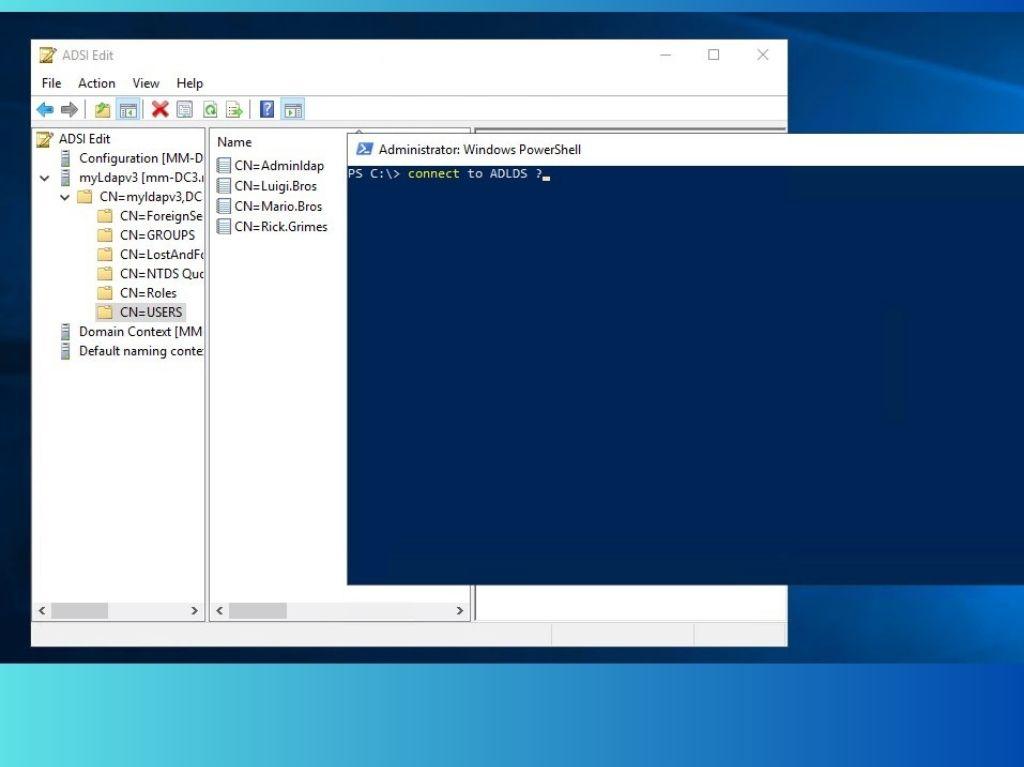
Task: Collapse the myLdapv3 connection node
Action: [44, 178]
